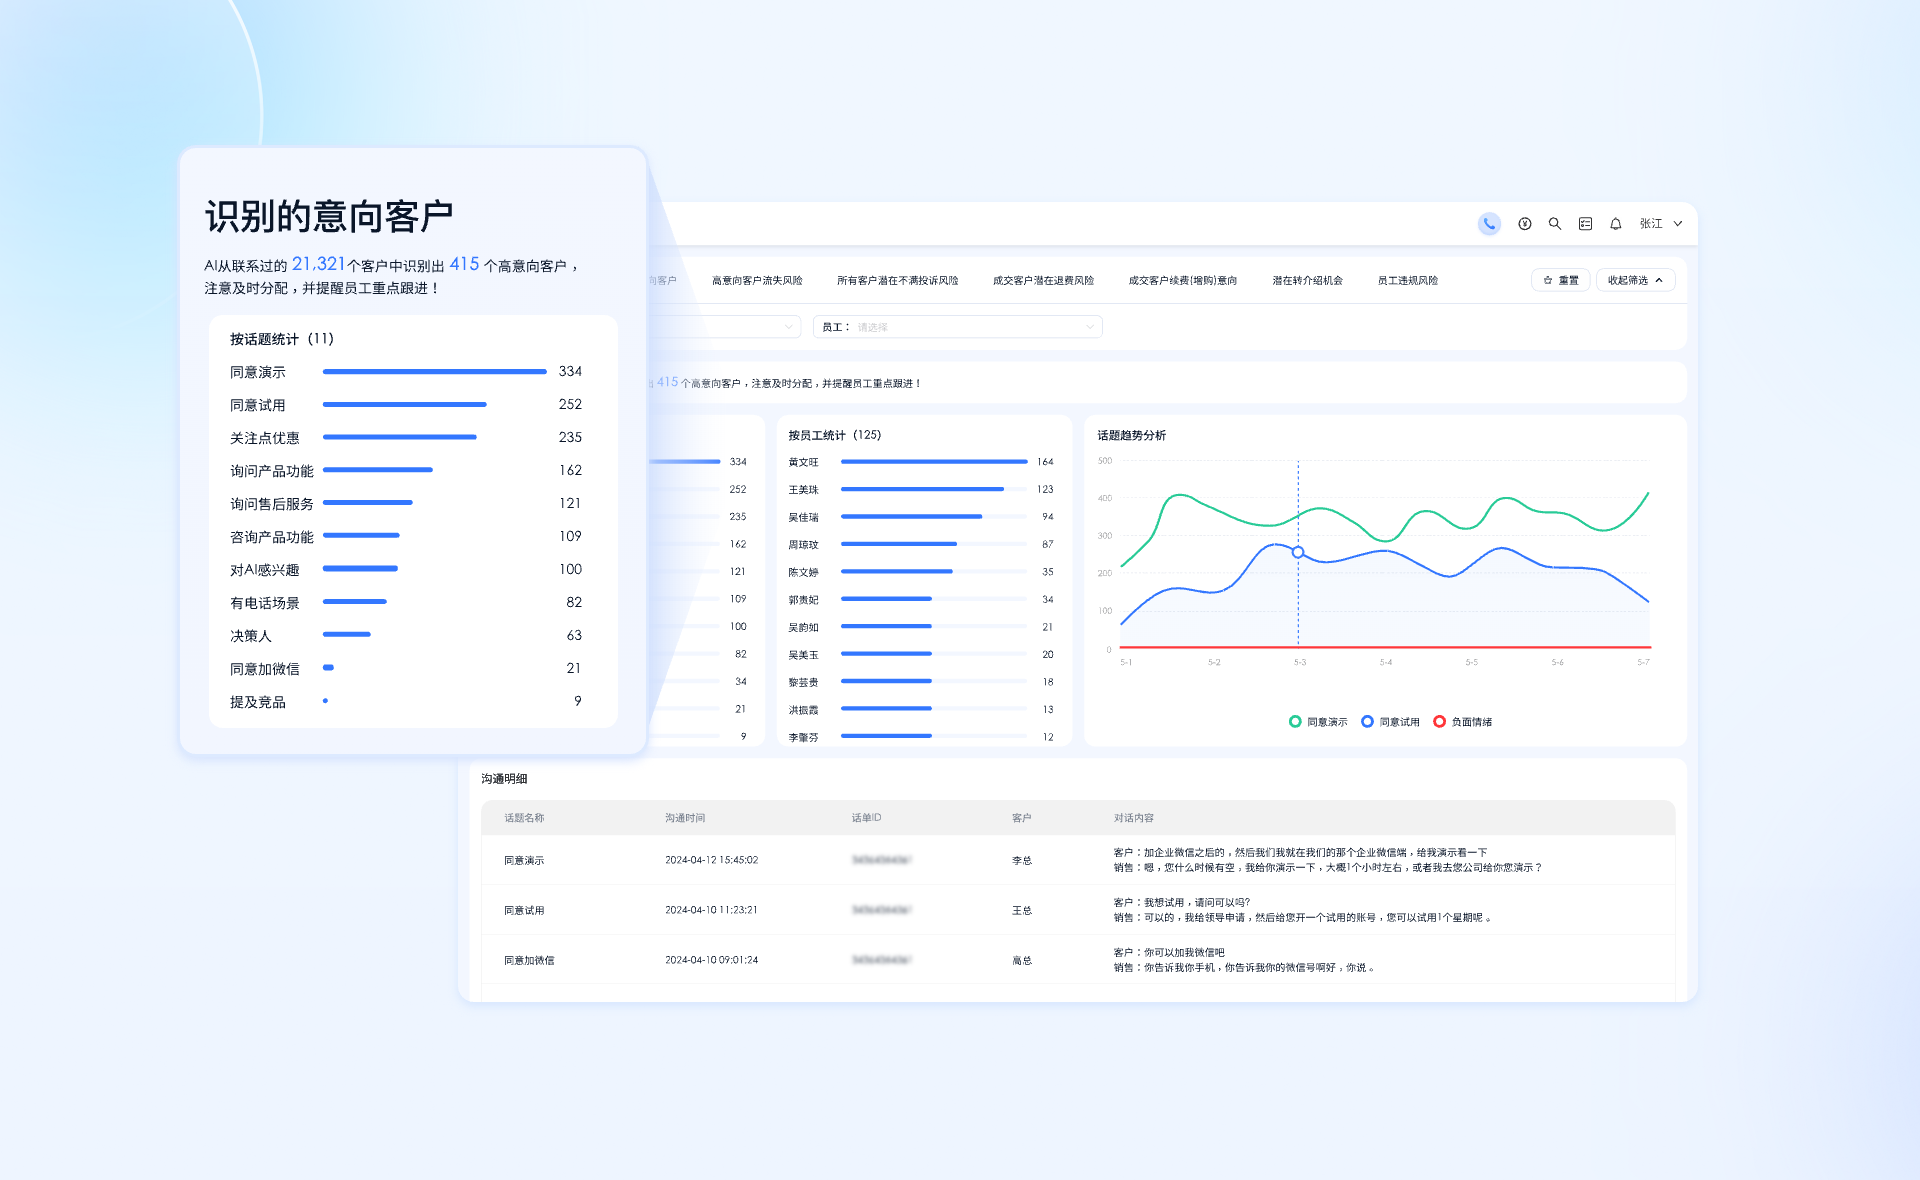The height and width of the screenshot is (1180, 1920).
Task: Open the task checklist icon
Action: point(1585,224)
